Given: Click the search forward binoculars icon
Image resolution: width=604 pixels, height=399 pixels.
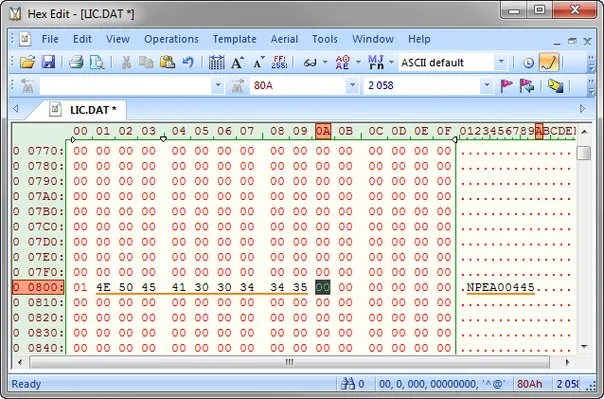Looking at the screenshot, I should pos(237,86).
